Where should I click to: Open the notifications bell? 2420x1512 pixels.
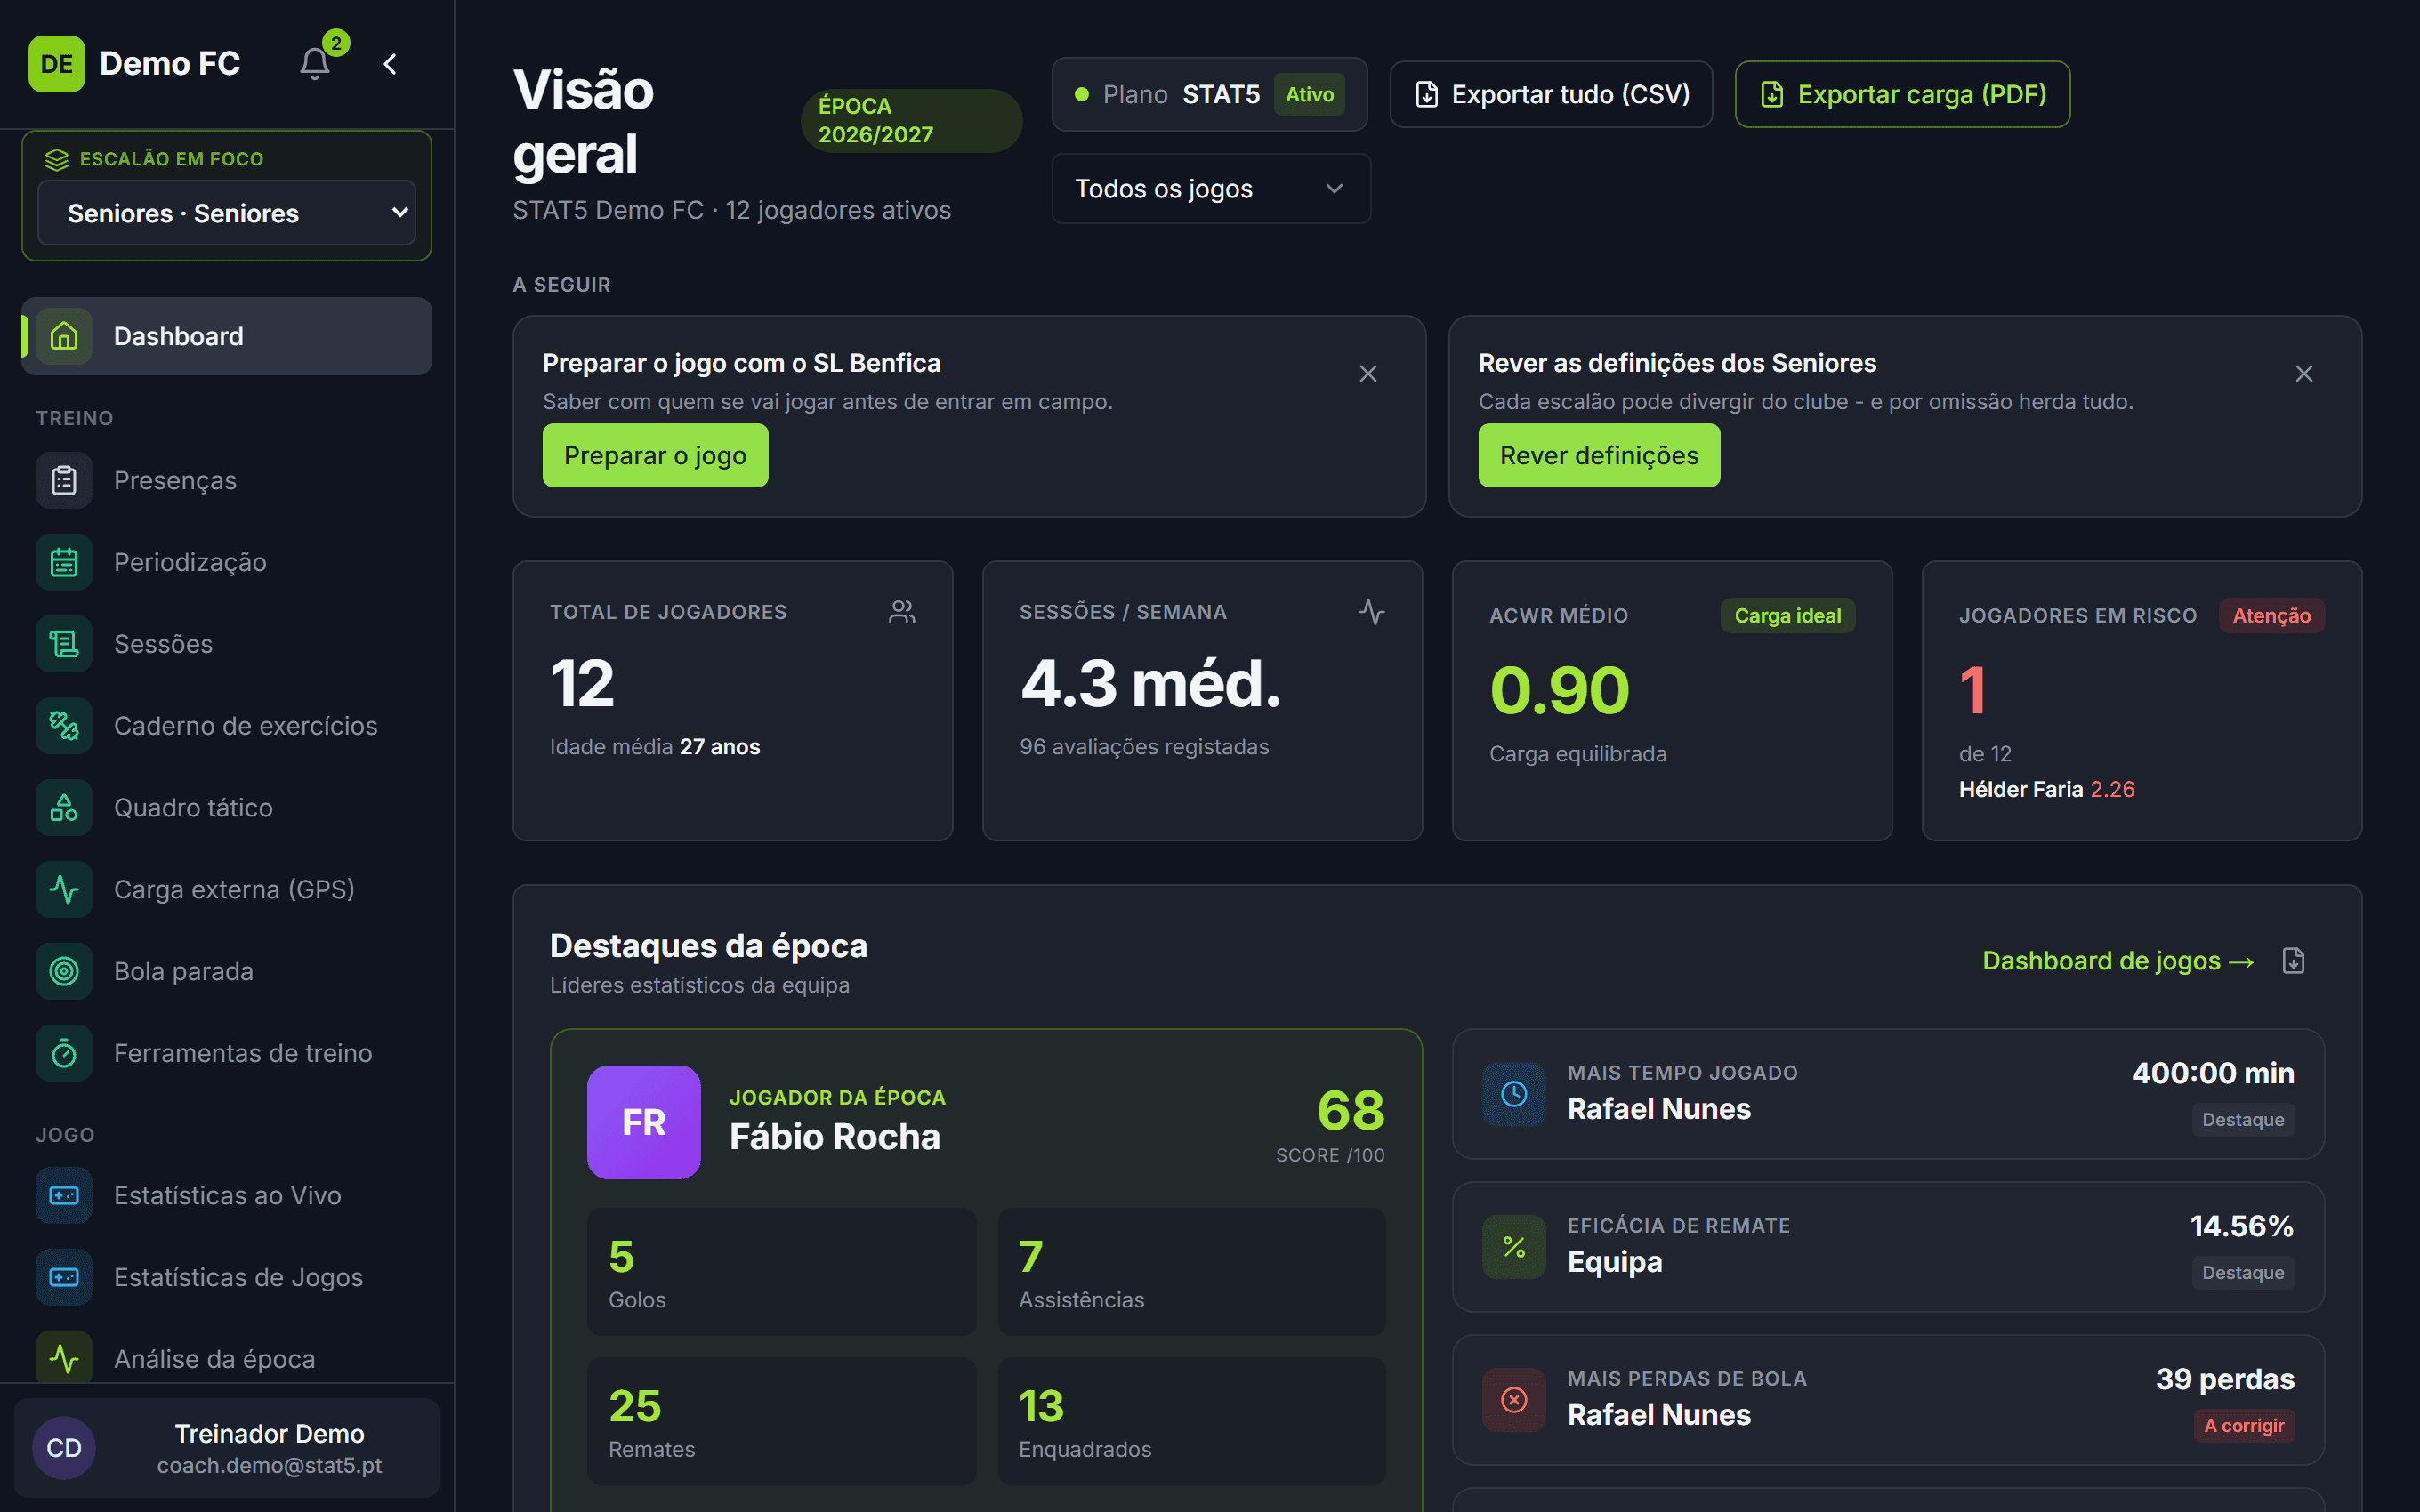[x=315, y=64]
